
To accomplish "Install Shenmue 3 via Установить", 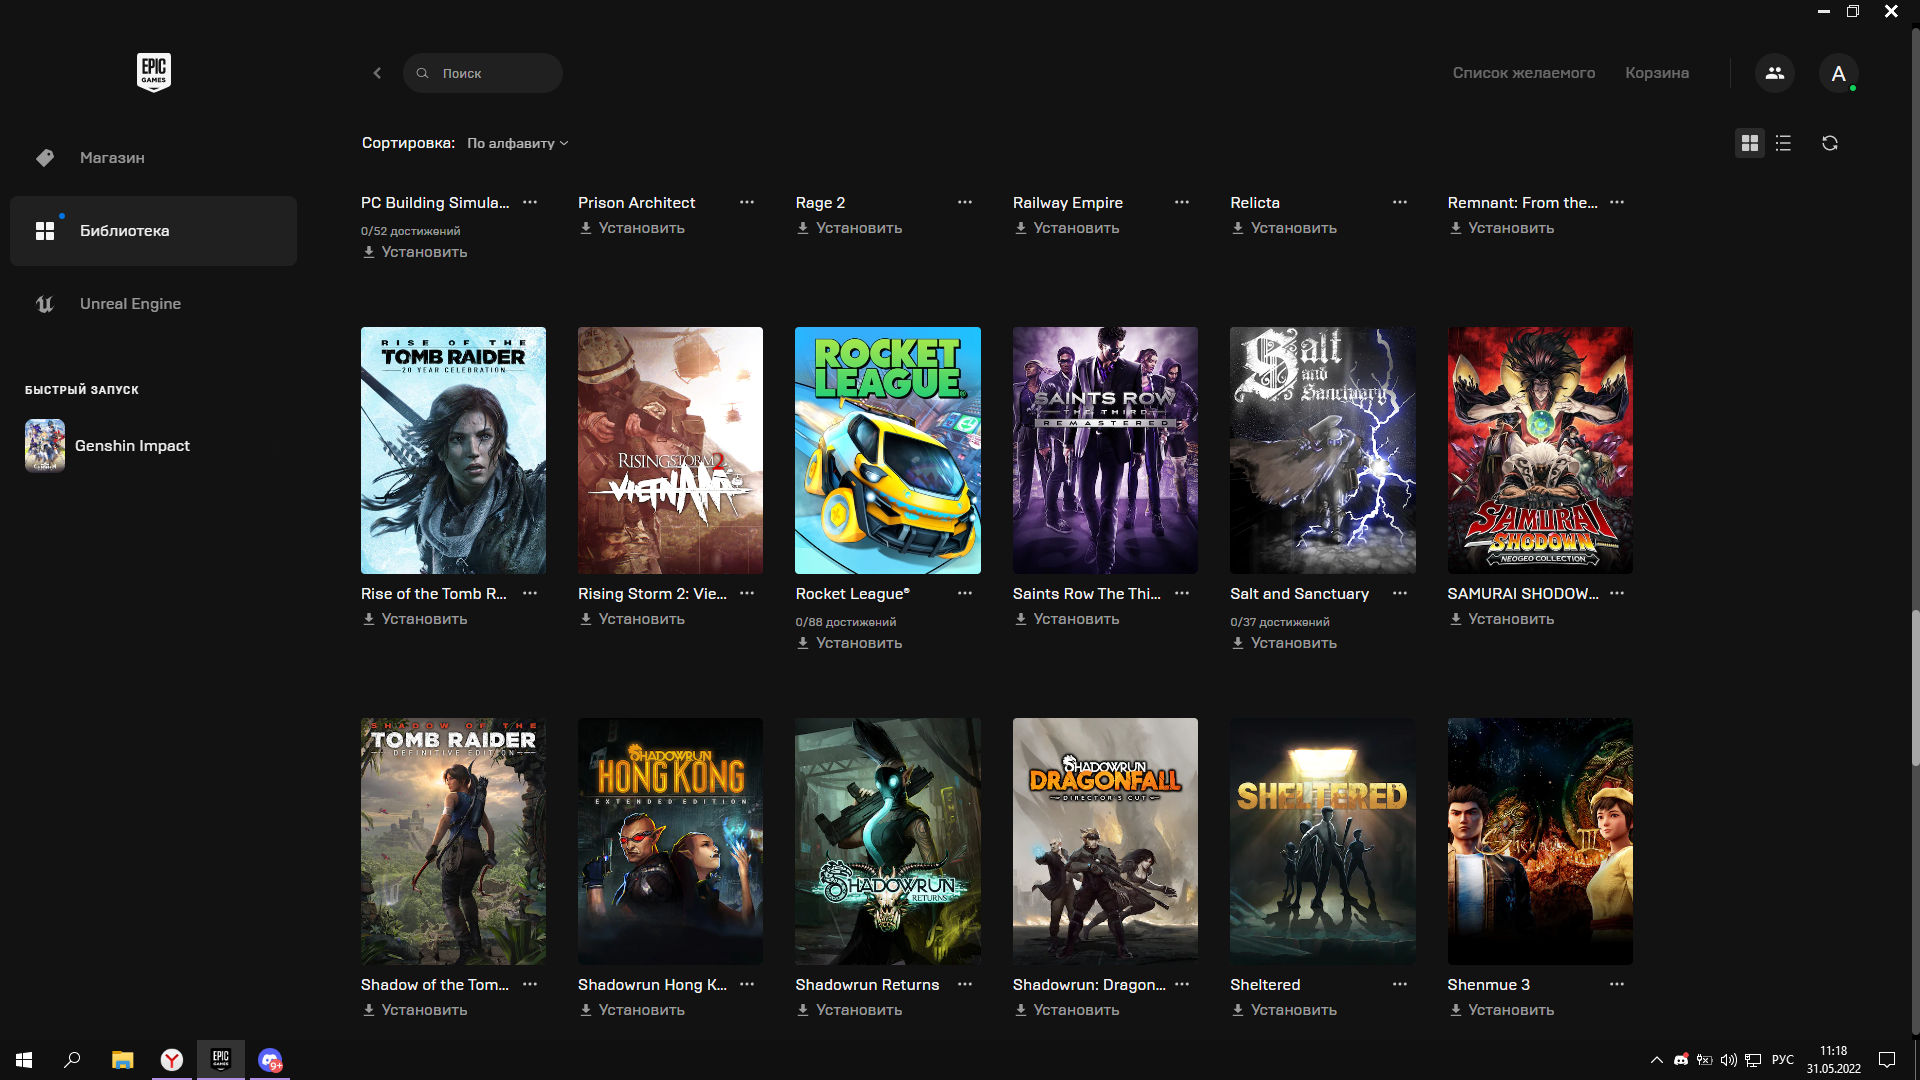I will (1501, 1010).
